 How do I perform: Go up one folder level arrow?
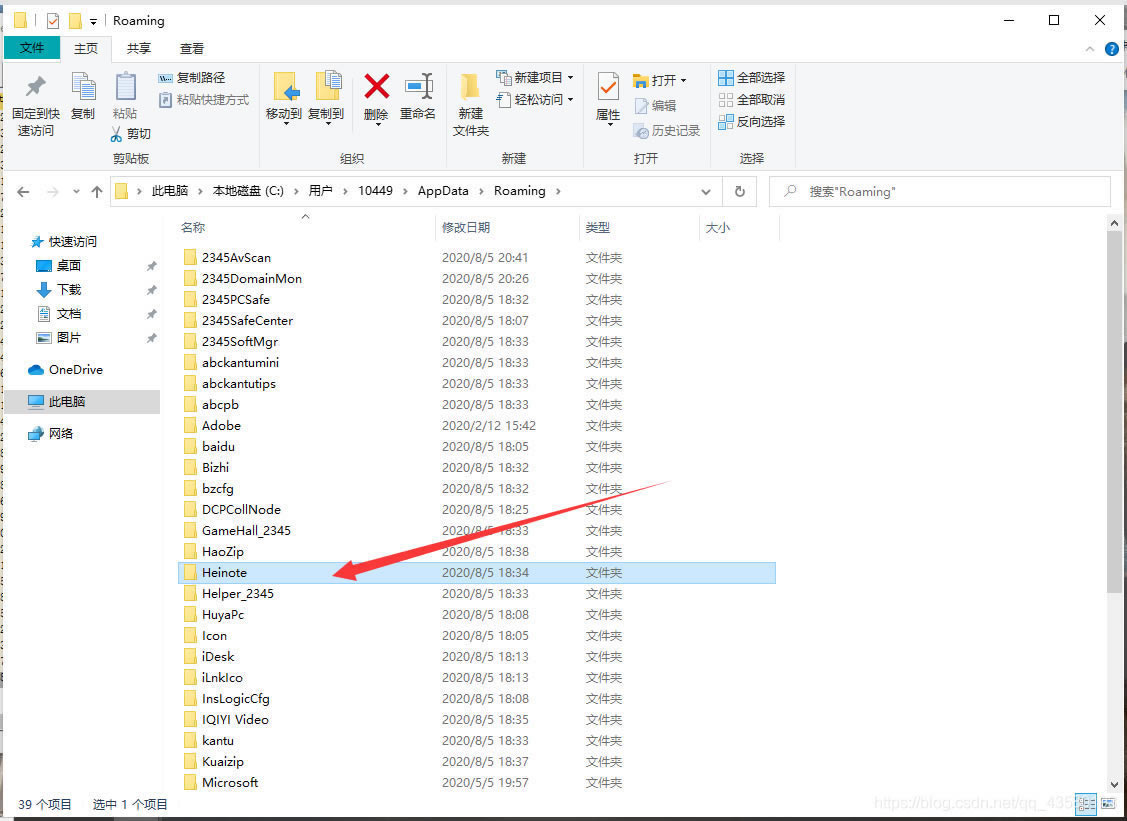click(x=97, y=192)
